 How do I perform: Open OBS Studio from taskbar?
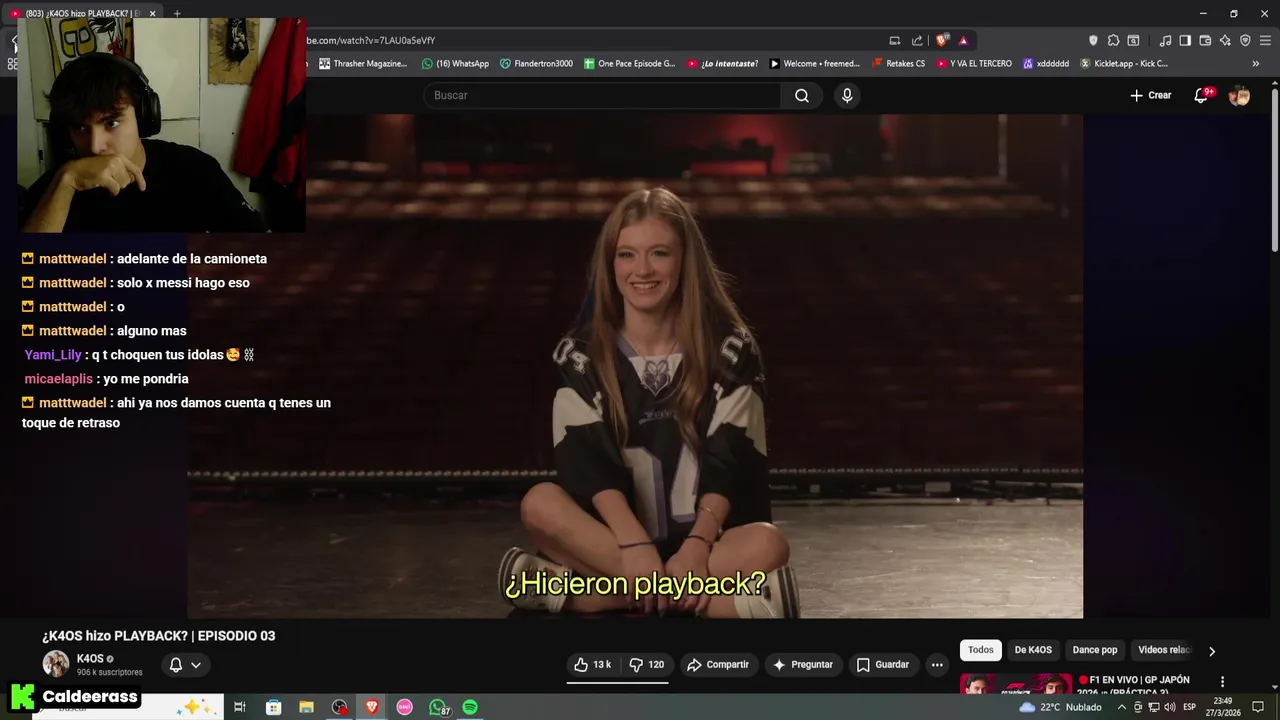[x=339, y=707]
